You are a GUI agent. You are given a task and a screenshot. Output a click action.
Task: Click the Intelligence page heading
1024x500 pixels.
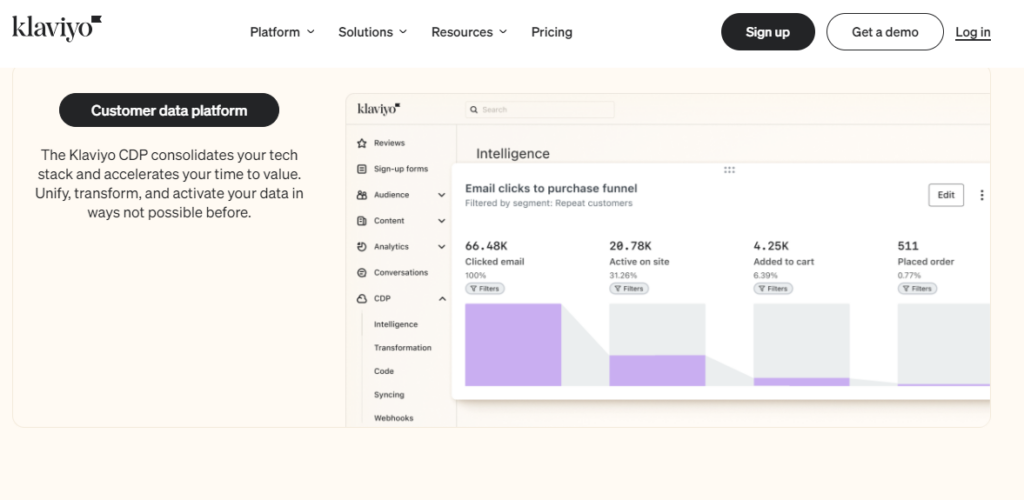tap(513, 153)
